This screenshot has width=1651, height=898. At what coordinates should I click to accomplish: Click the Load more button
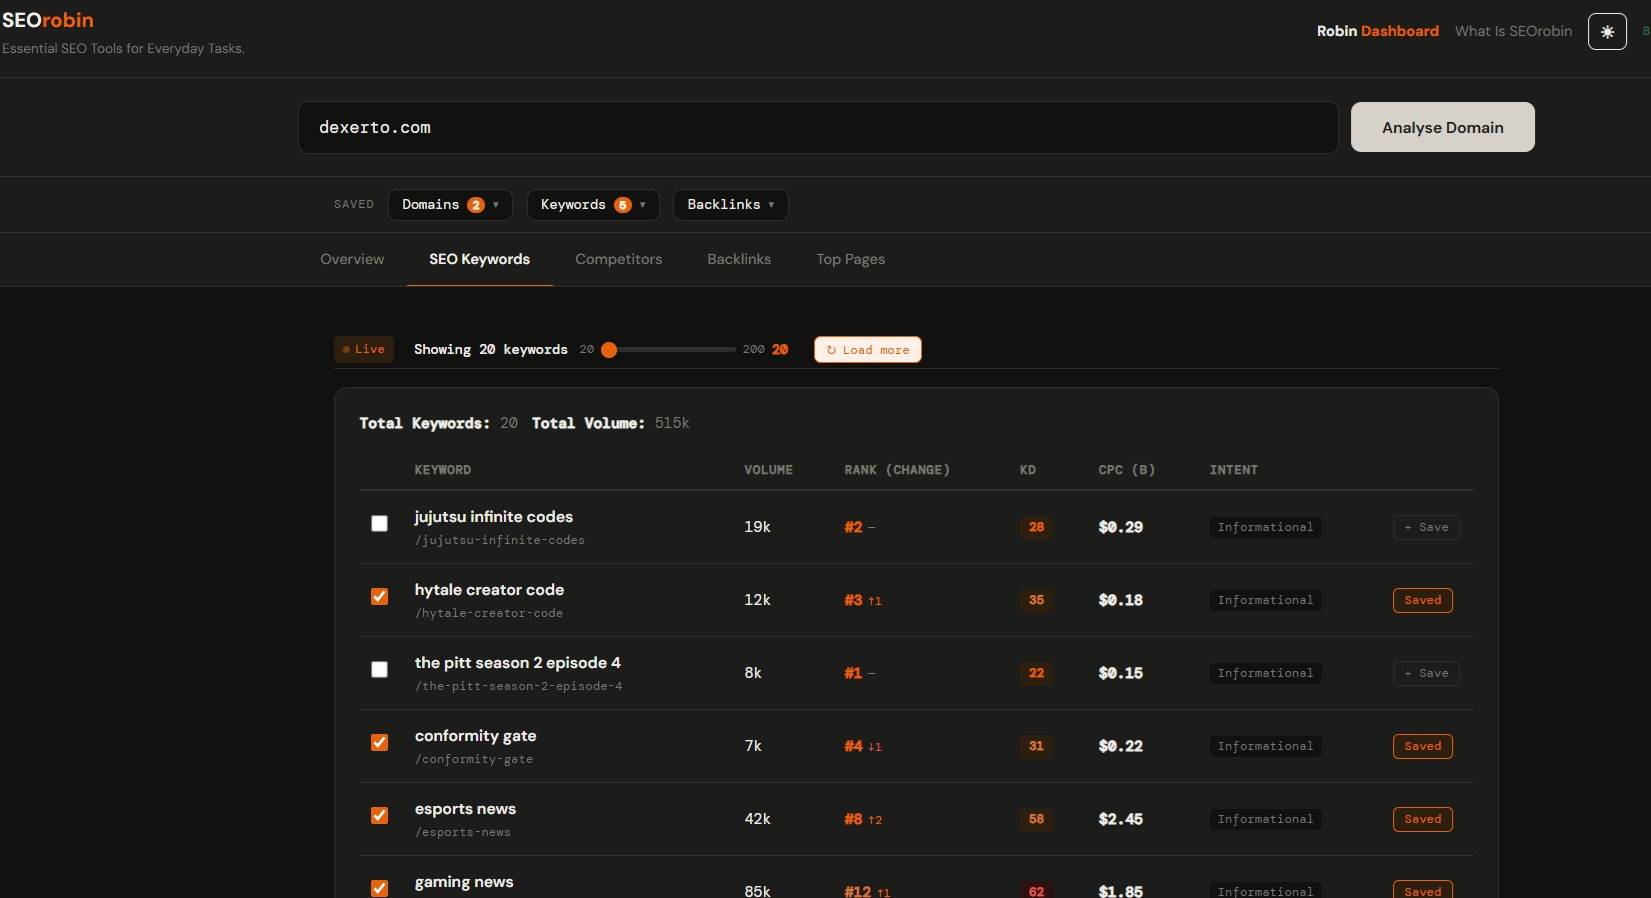tap(867, 350)
